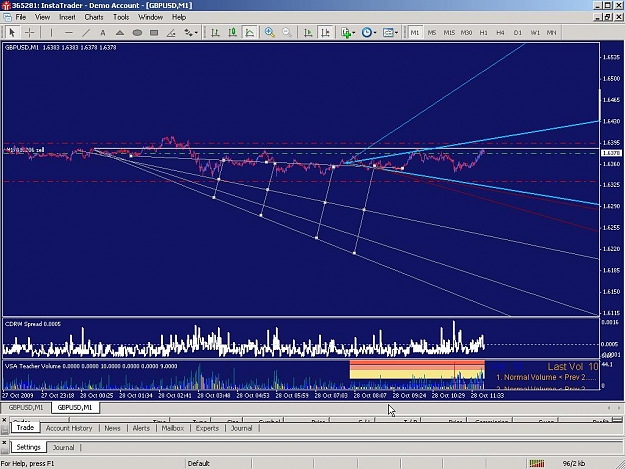
Task: Close the Tester panel
Action: tap(4, 443)
